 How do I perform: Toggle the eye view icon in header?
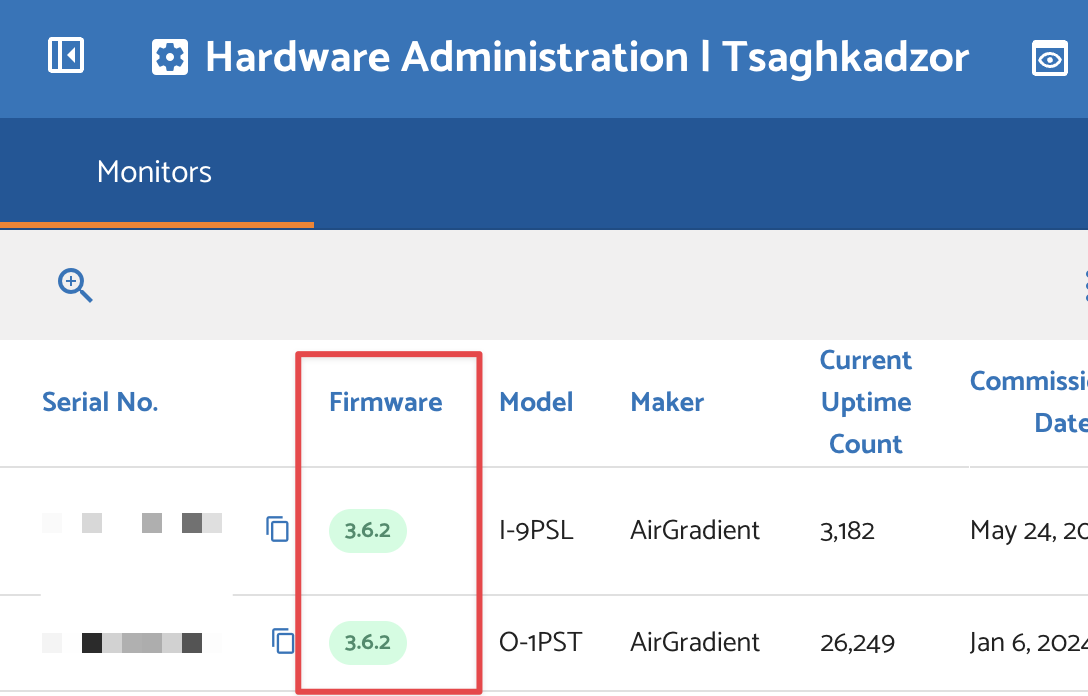point(1049,60)
